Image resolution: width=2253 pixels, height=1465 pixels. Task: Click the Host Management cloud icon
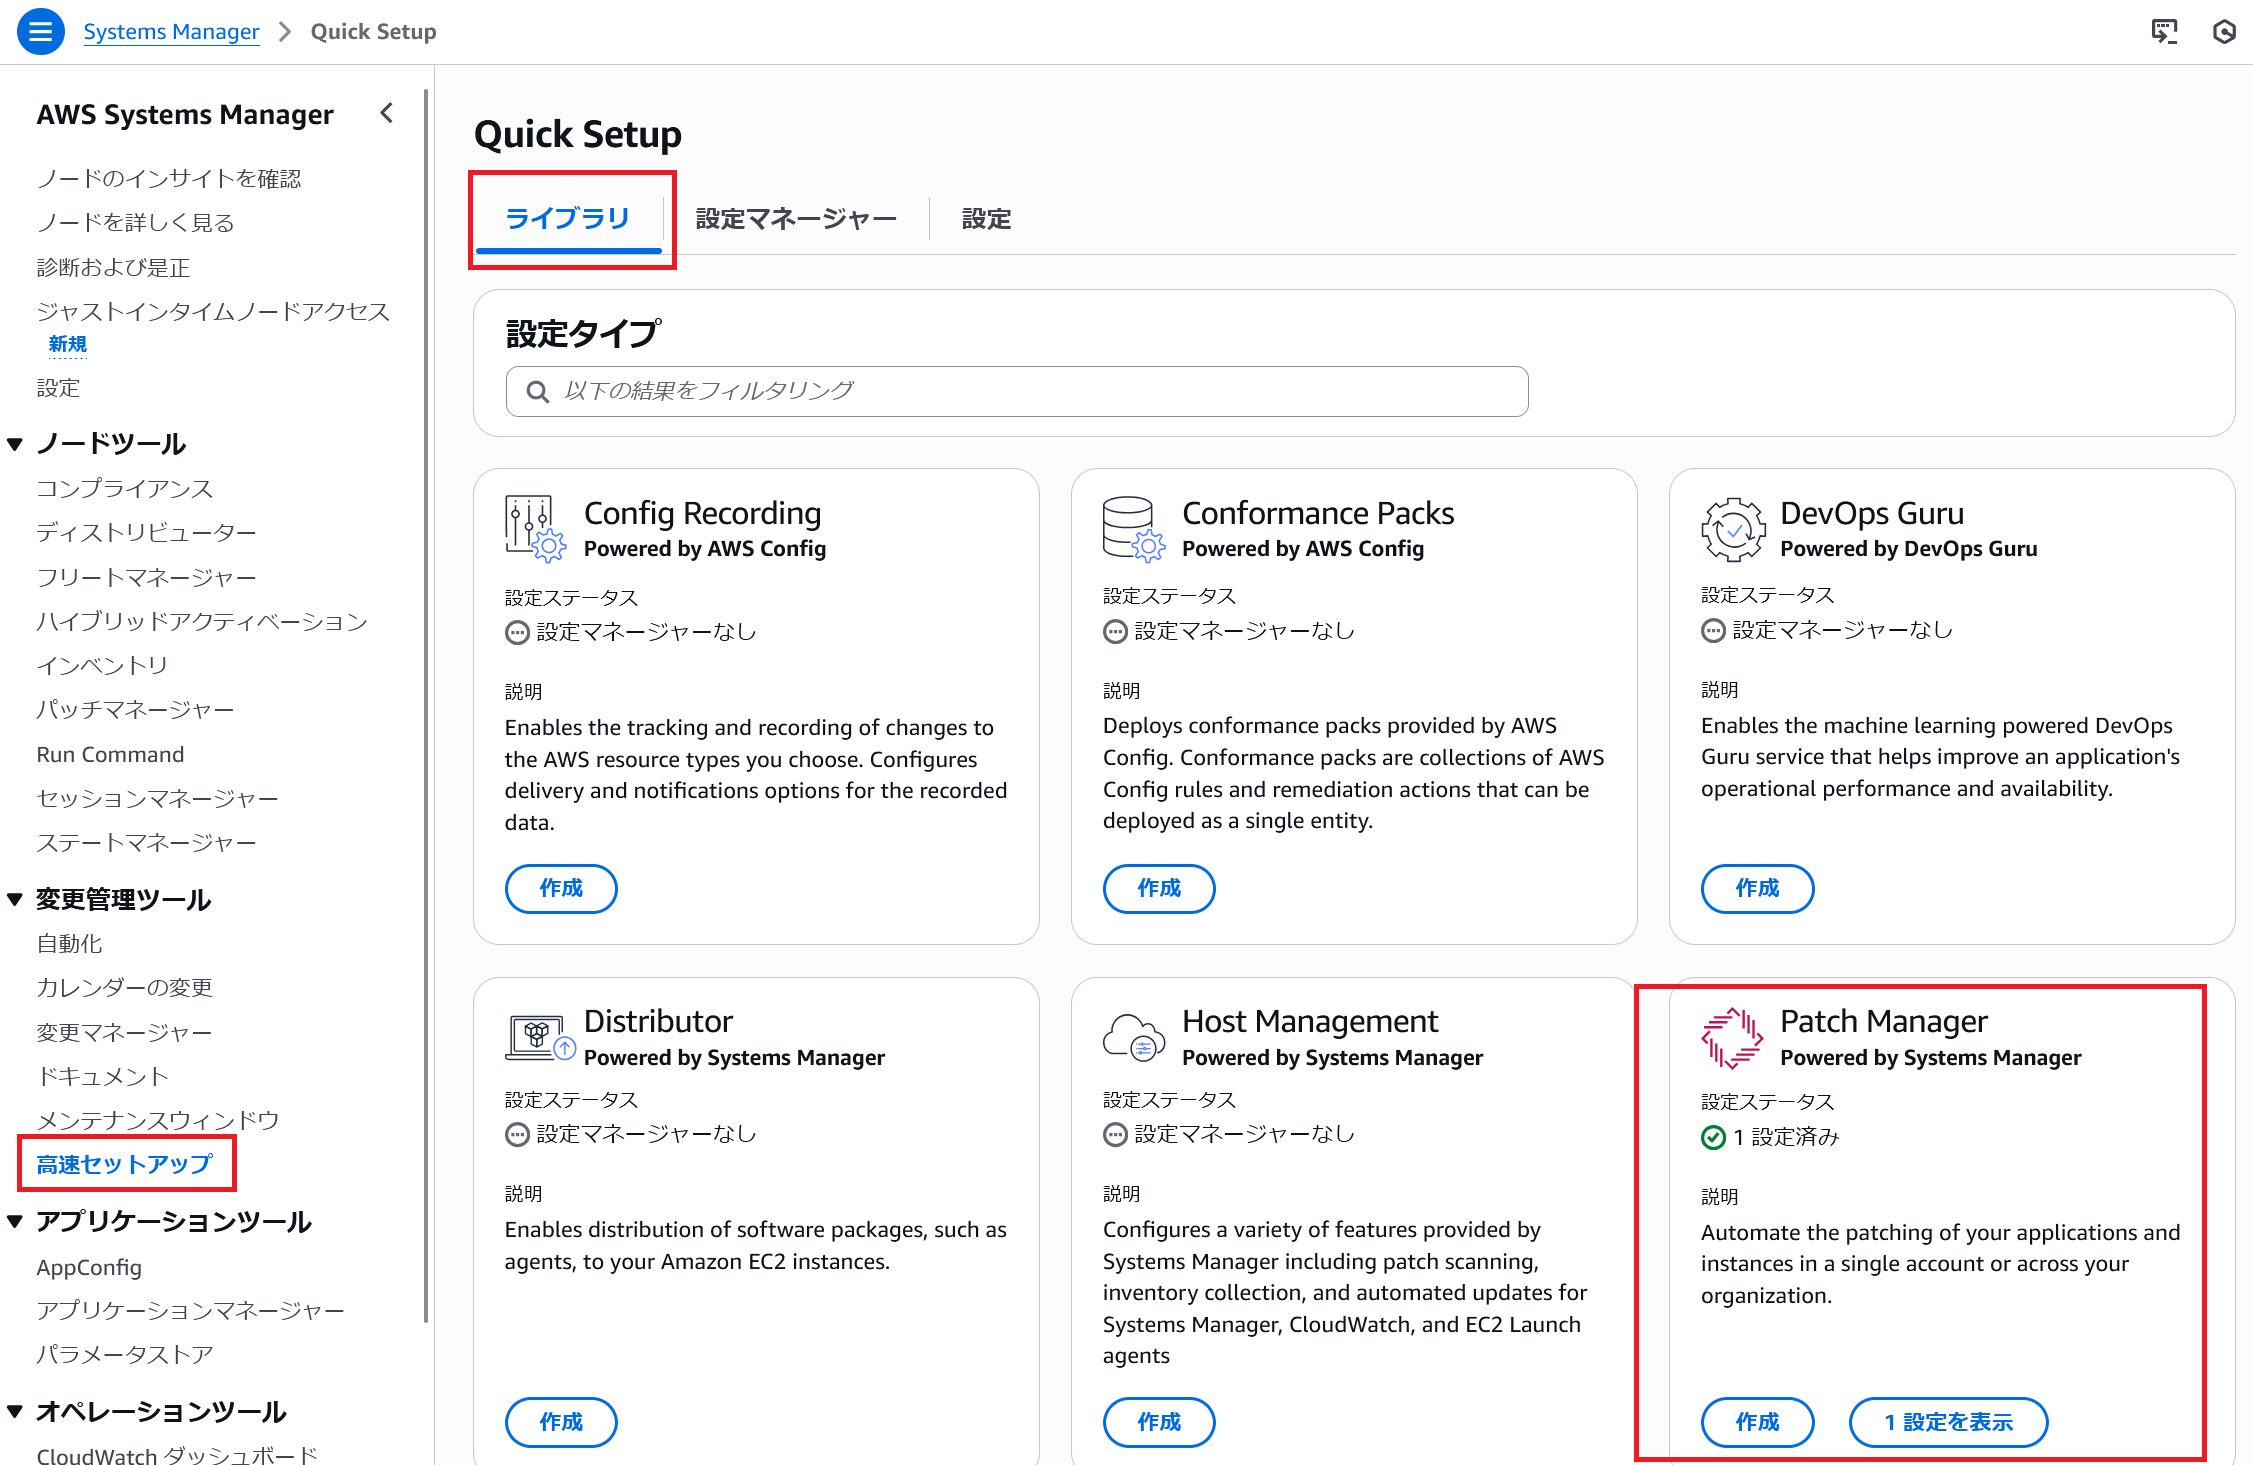[x=1133, y=1038]
